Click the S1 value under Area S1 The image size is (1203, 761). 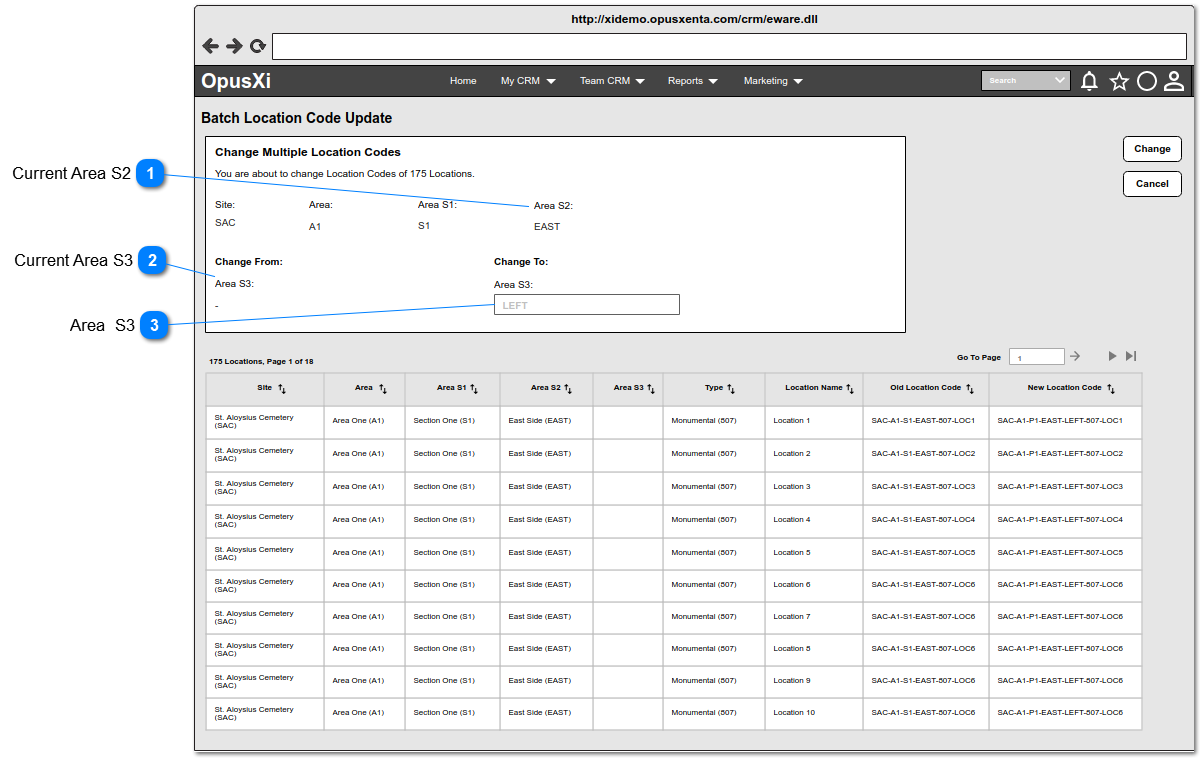pyautogui.click(x=424, y=226)
